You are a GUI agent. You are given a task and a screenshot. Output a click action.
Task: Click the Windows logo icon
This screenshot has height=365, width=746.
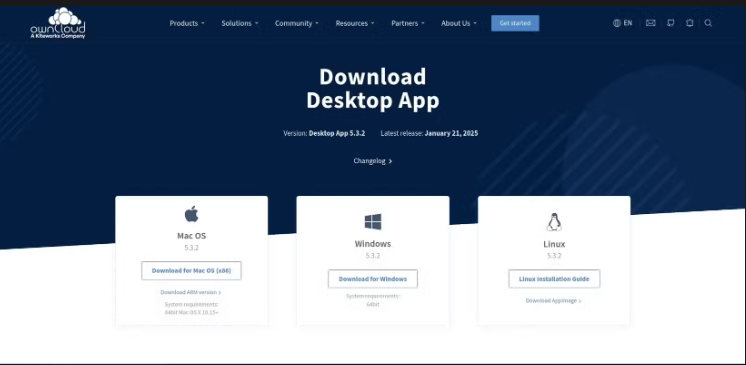pos(373,222)
